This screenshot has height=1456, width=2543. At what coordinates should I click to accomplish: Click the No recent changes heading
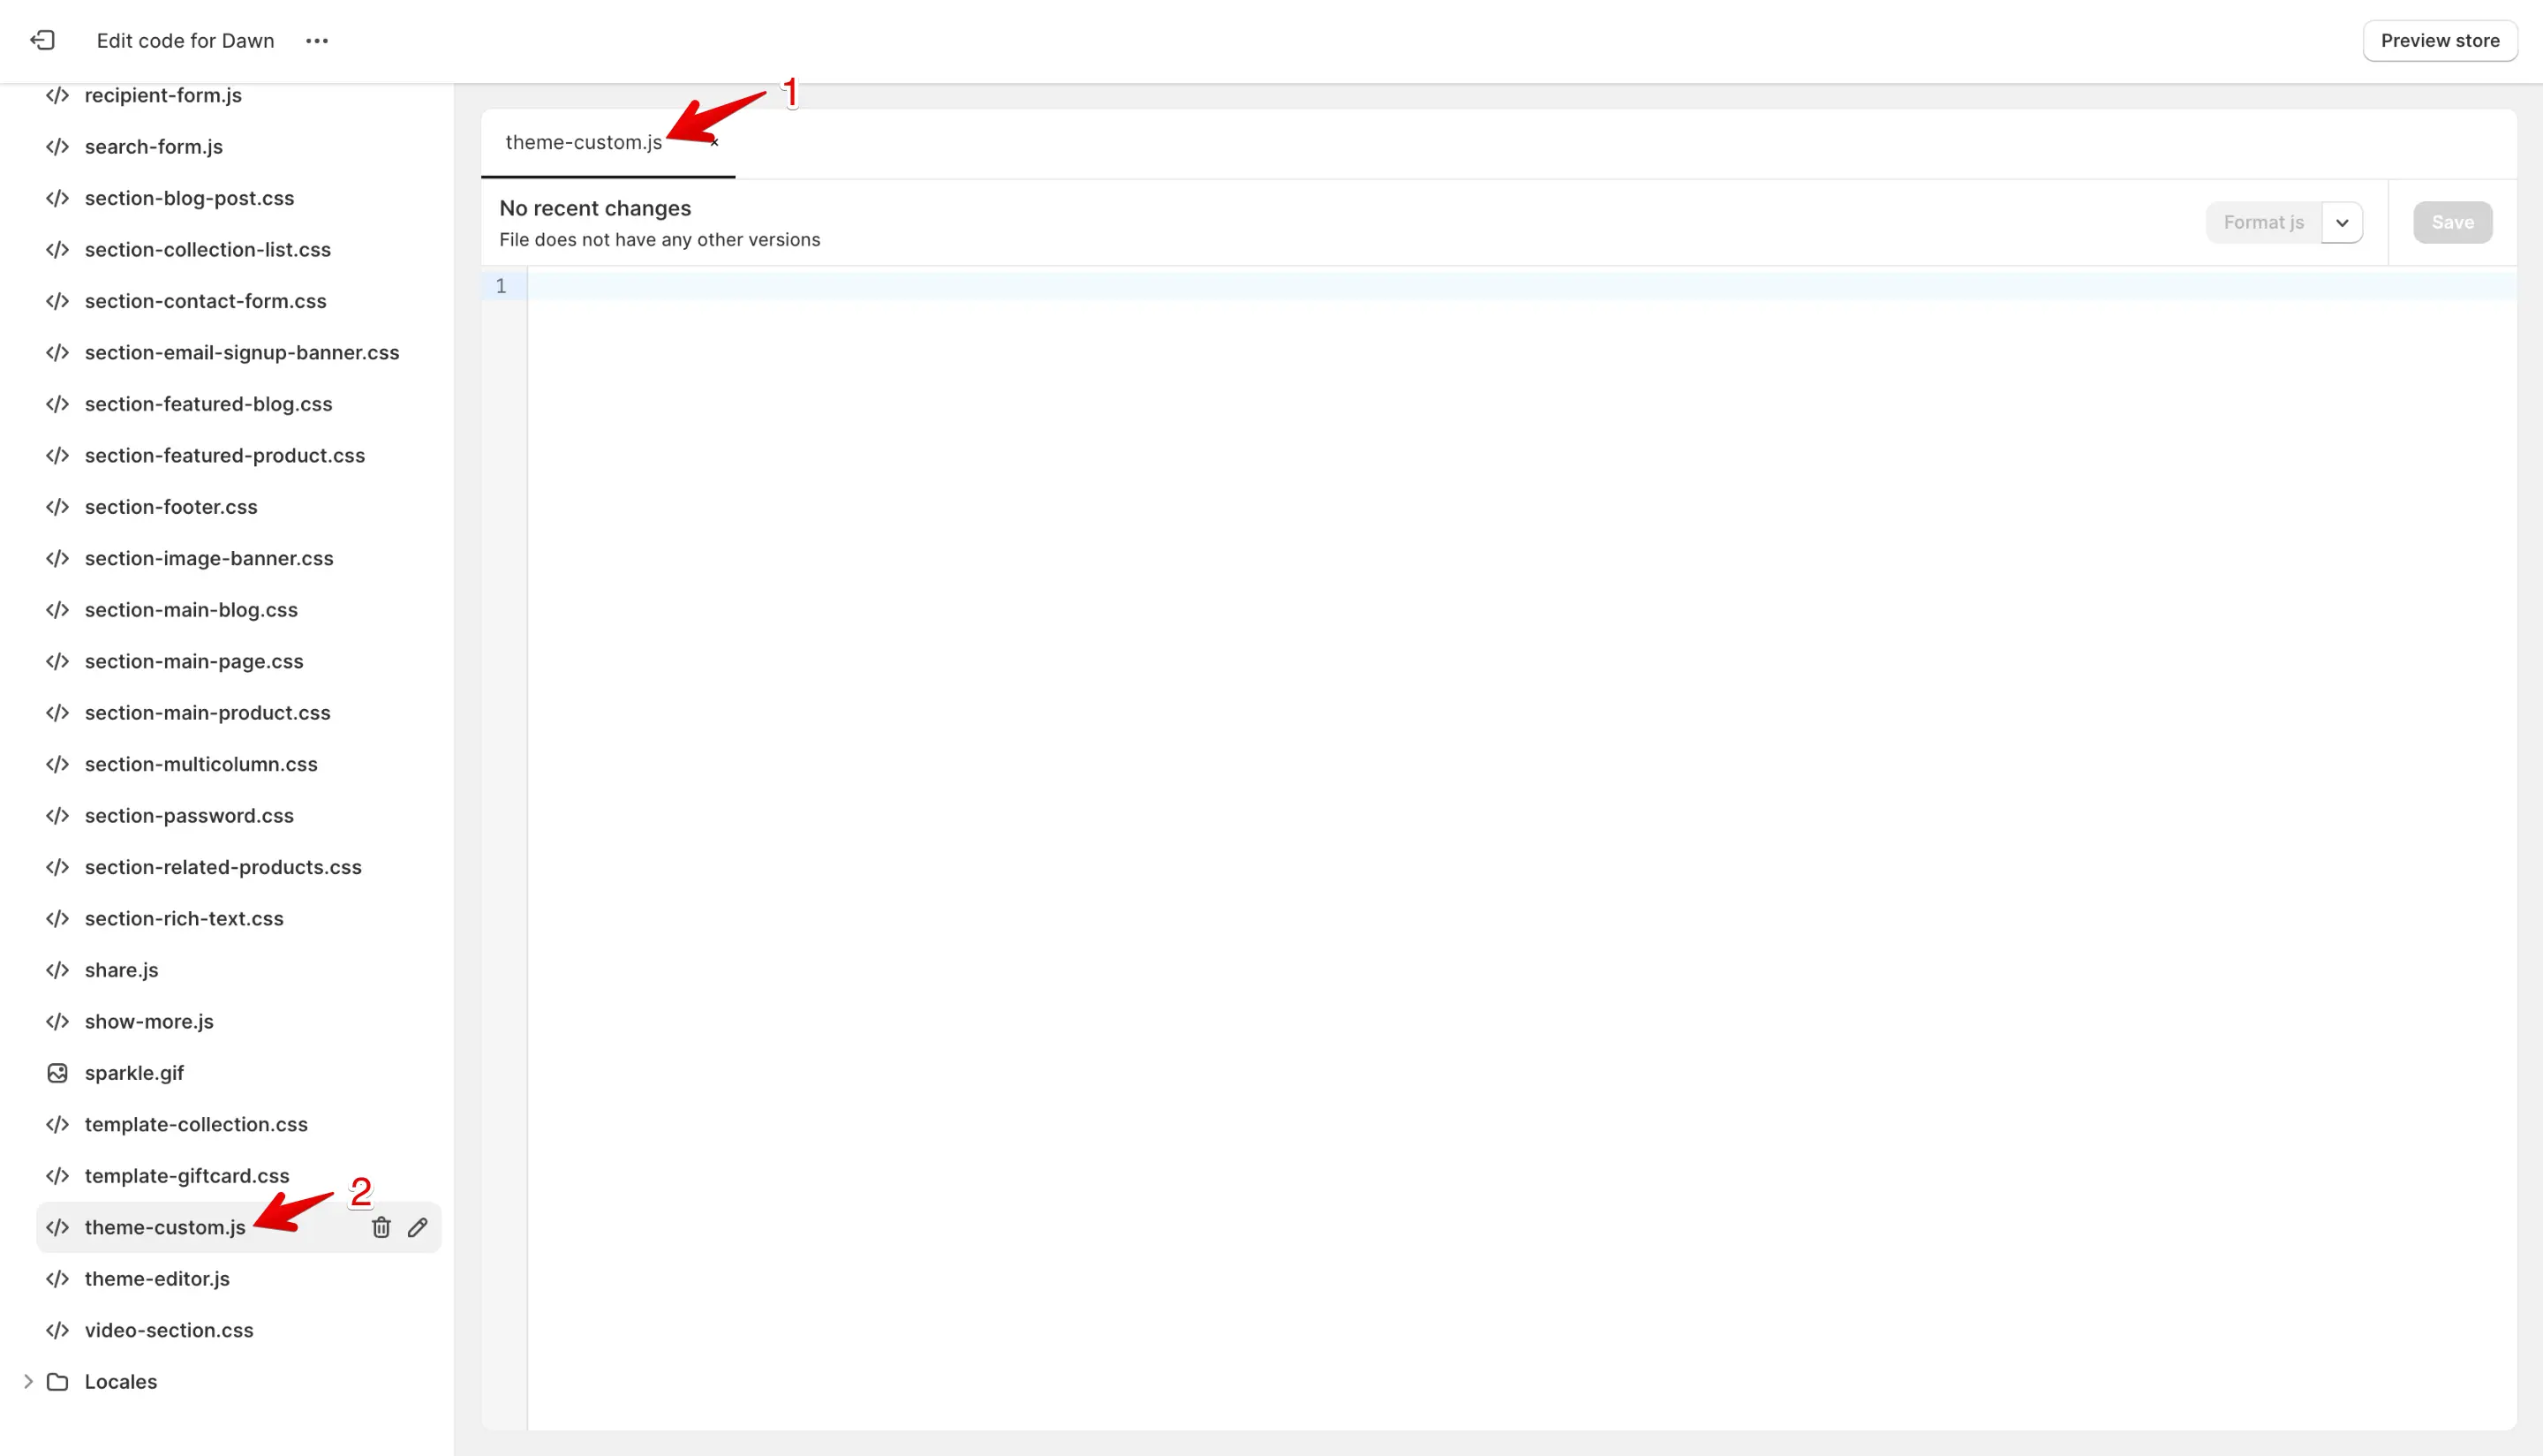coord(595,208)
